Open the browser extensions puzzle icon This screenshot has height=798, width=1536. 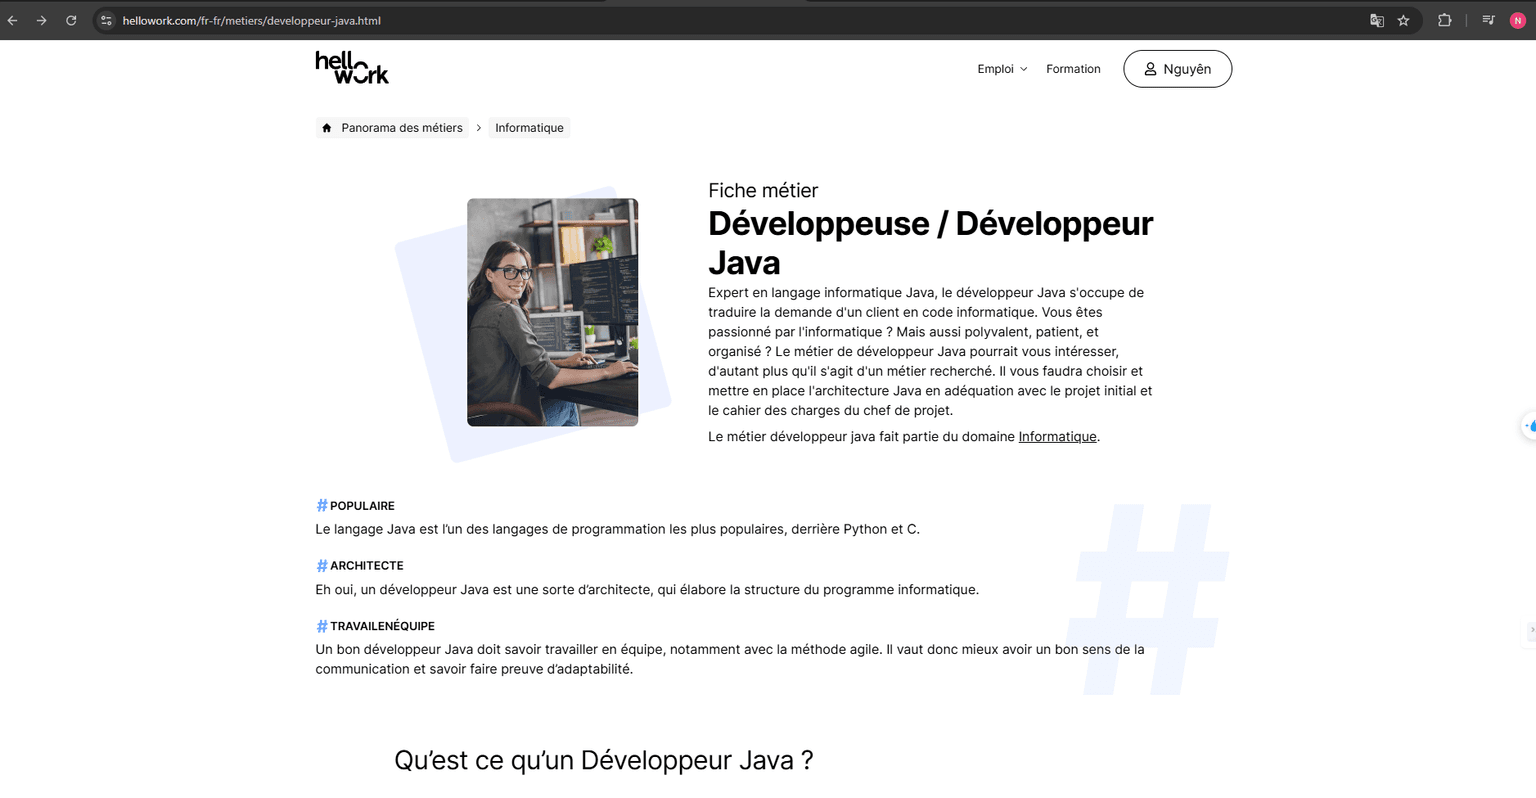click(1445, 20)
